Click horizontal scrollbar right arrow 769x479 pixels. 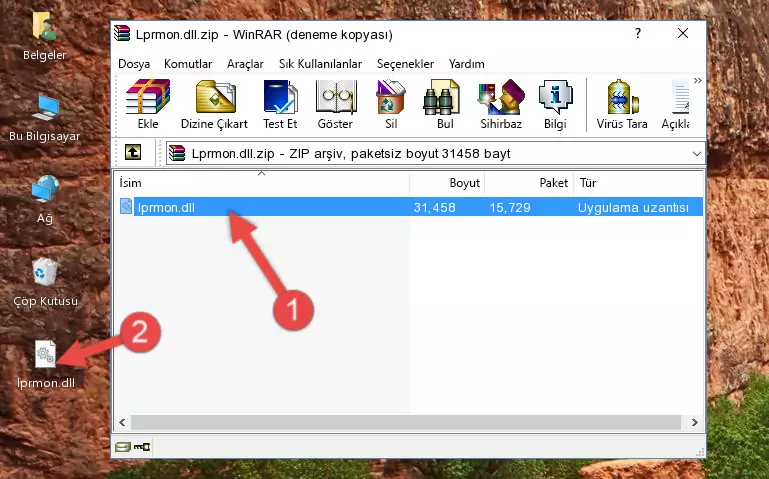694,422
